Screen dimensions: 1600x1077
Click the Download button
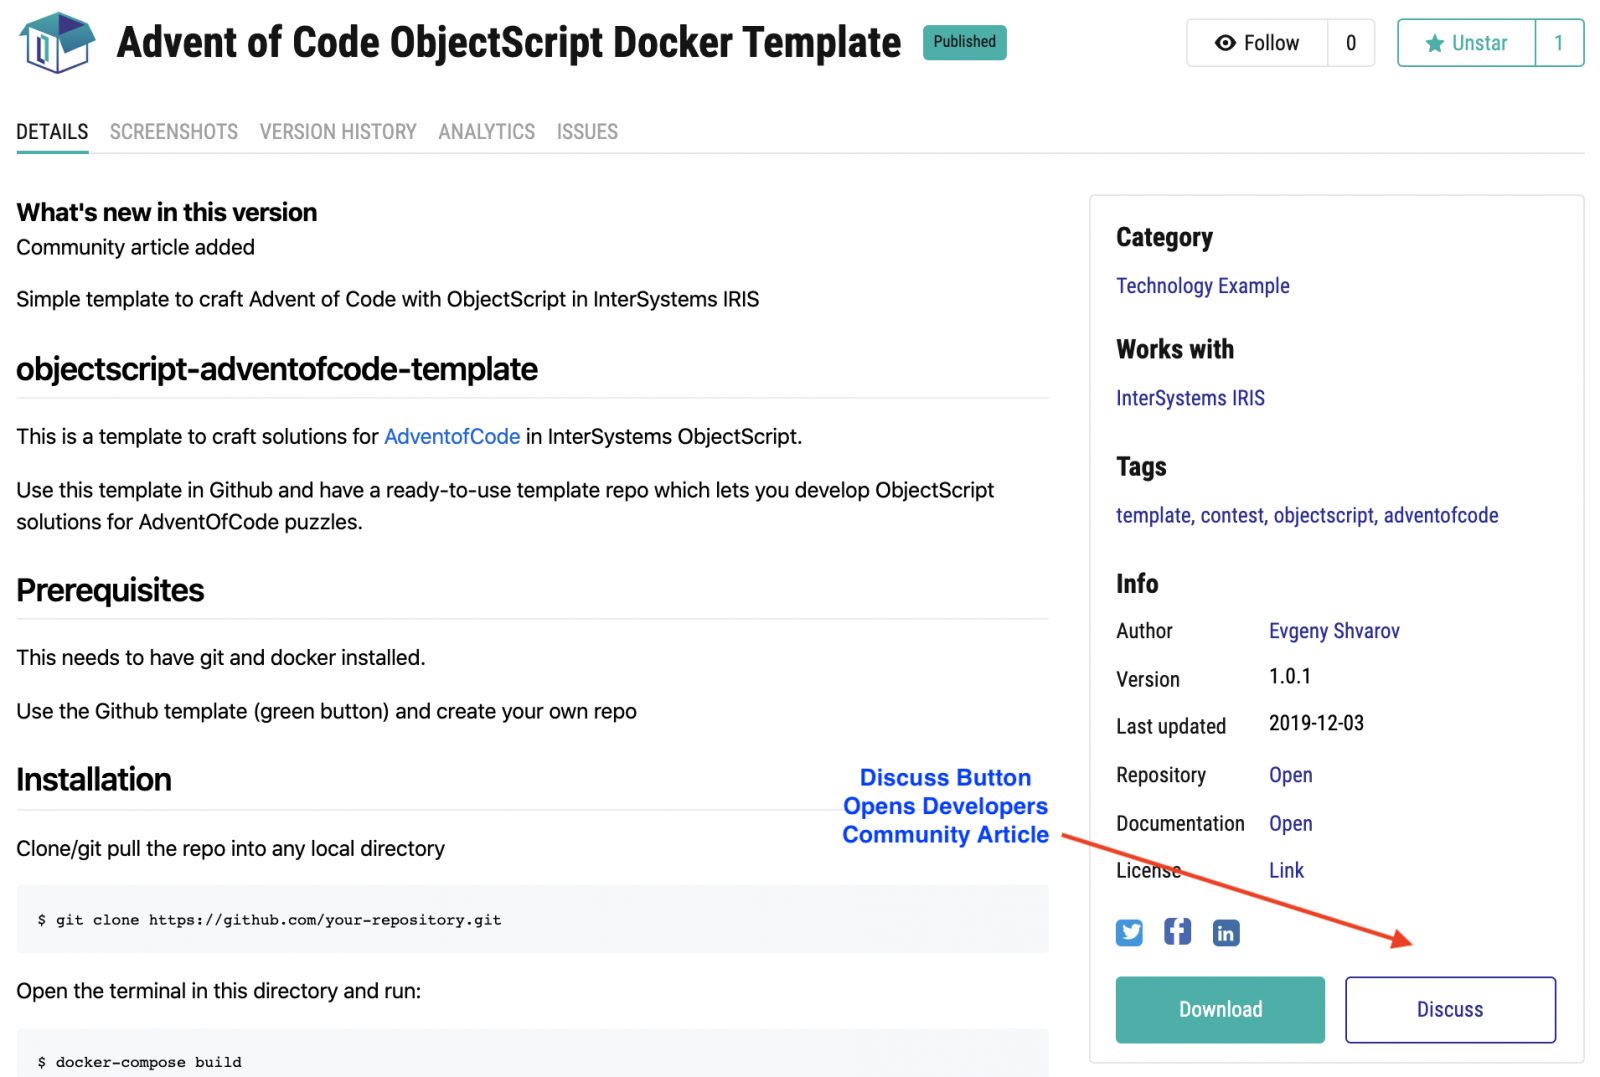coord(1220,1010)
